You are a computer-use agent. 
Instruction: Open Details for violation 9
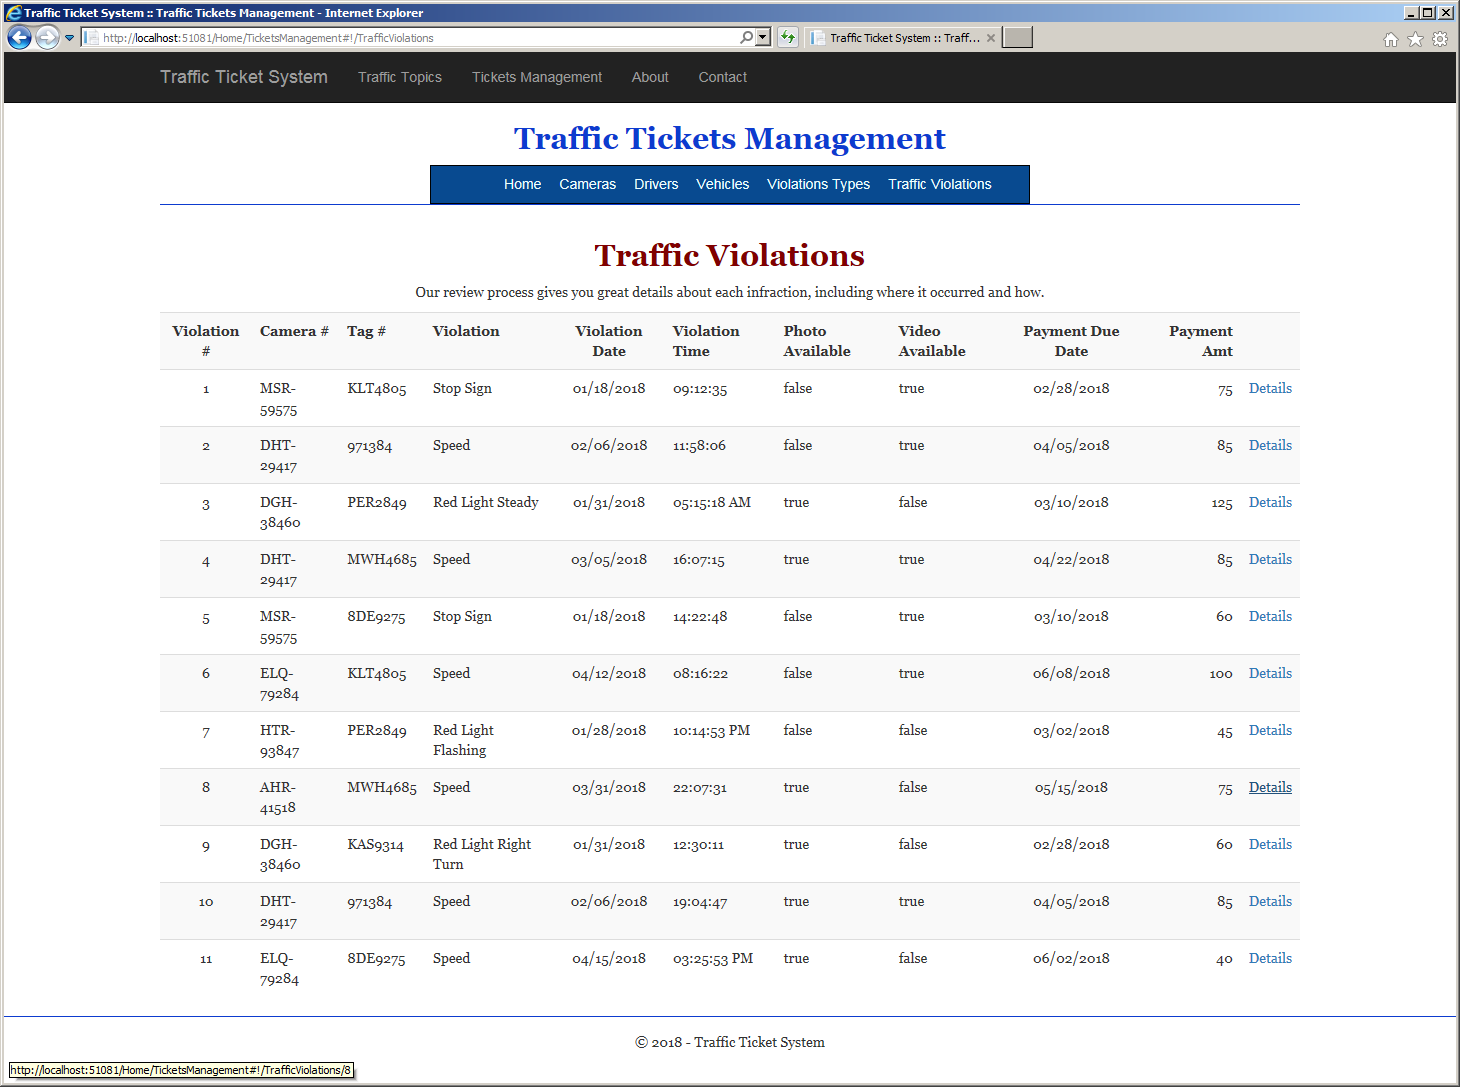click(1270, 844)
